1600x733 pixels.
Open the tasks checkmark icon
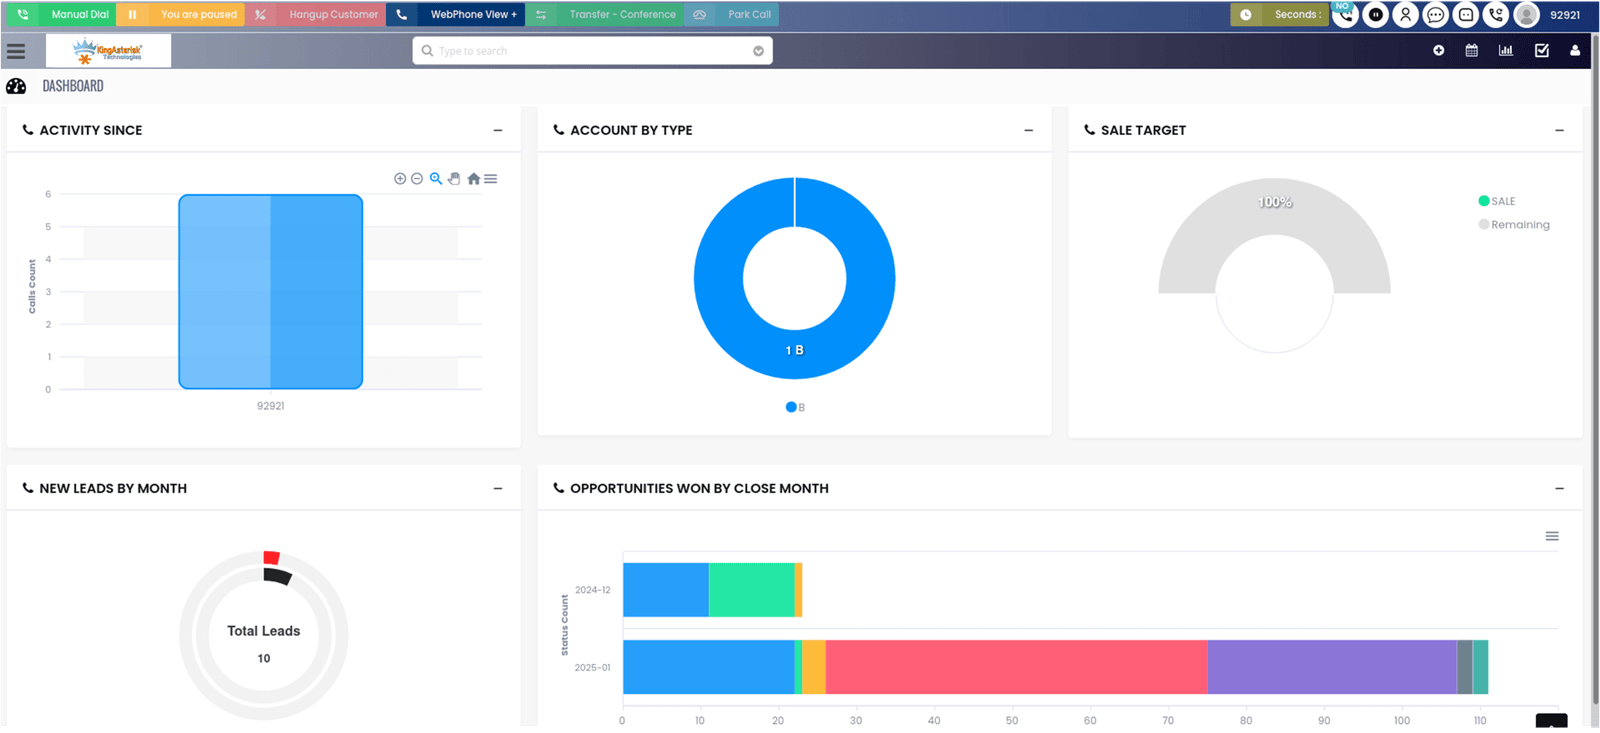pyautogui.click(x=1541, y=50)
